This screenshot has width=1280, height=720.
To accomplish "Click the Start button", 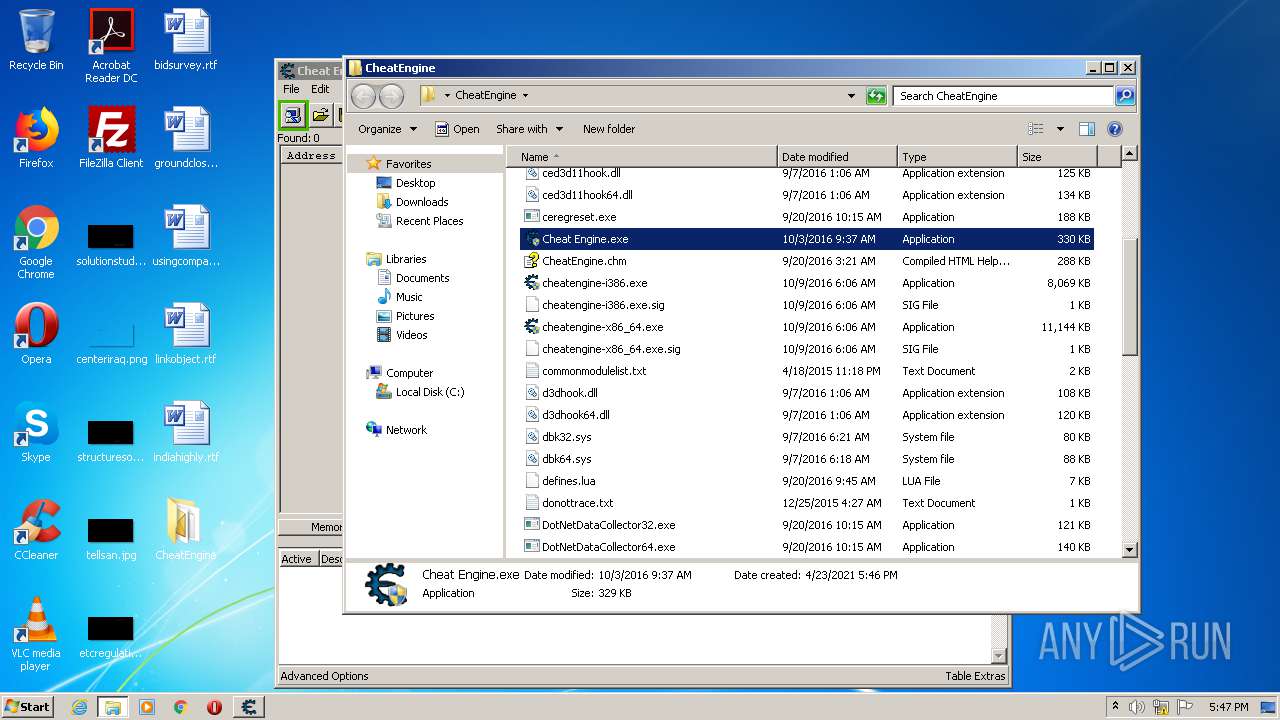I will coord(28,706).
